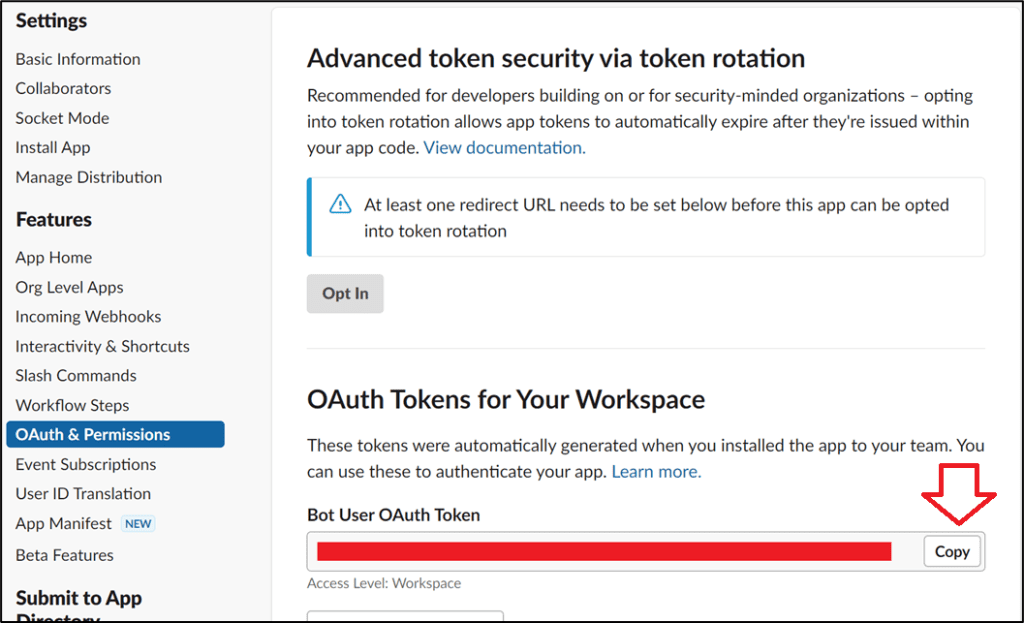Select Install App in sidebar
The height and width of the screenshot is (623, 1024).
(x=53, y=148)
